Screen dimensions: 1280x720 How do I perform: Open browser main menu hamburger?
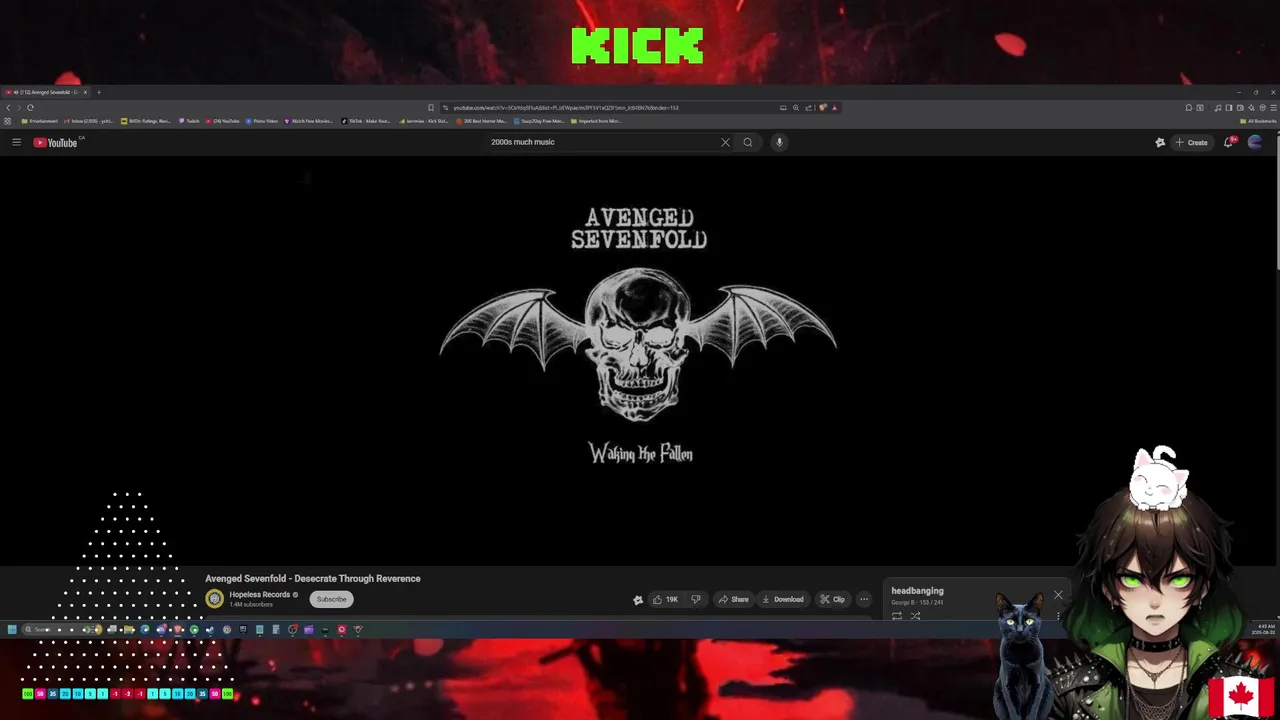point(1274,107)
